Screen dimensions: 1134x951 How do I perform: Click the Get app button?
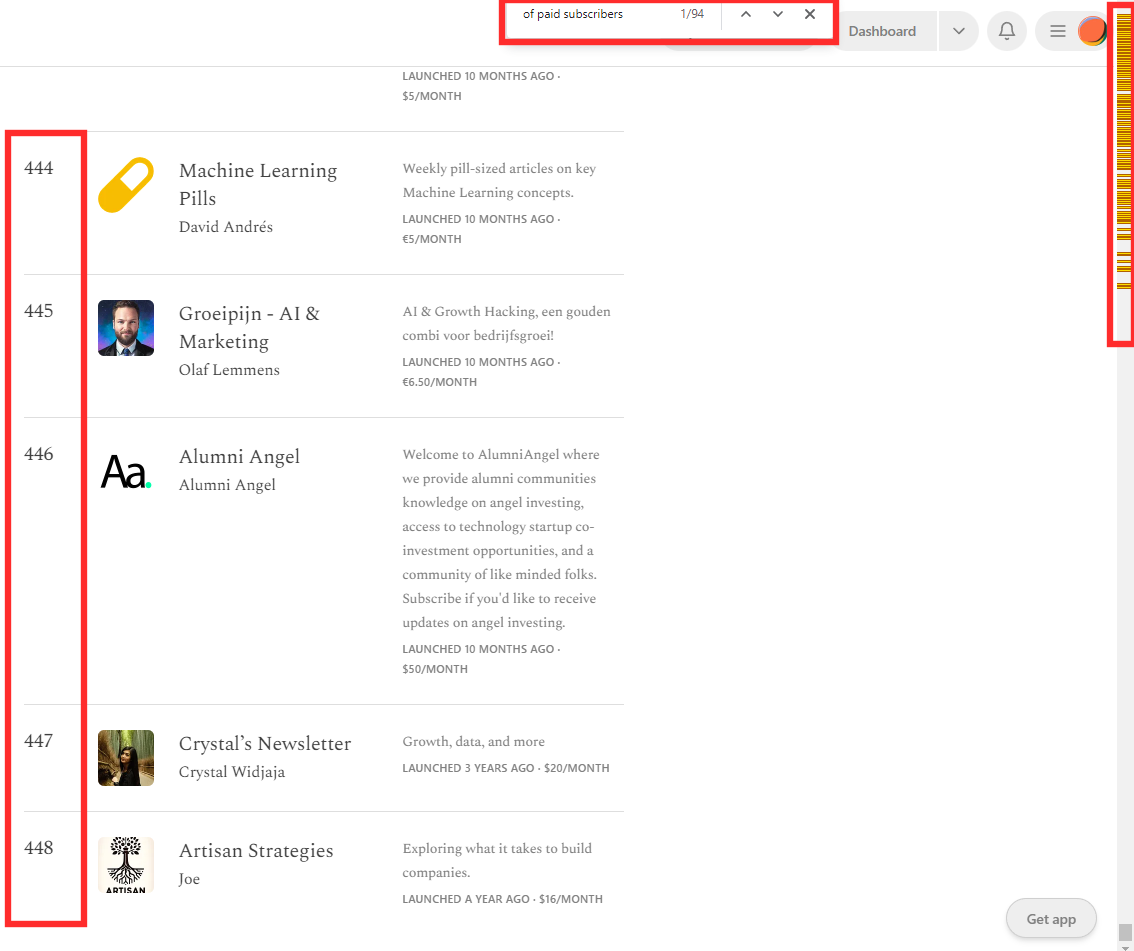[1051, 919]
